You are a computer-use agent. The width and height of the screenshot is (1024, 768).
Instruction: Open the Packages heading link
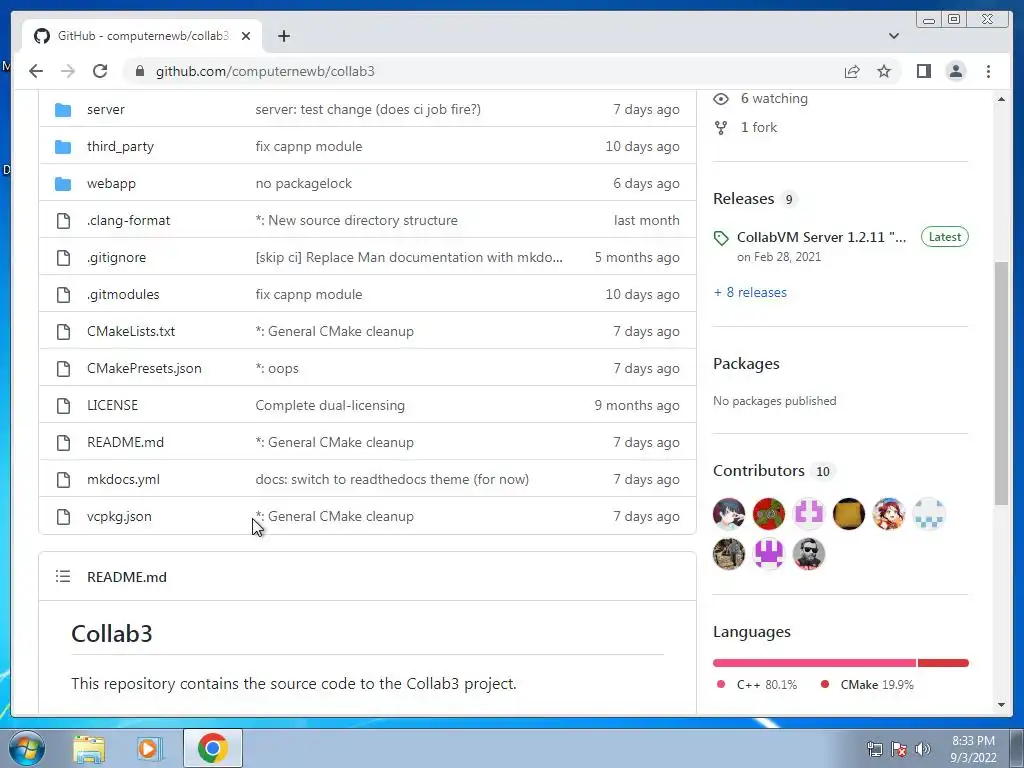[x=746, y=364]
